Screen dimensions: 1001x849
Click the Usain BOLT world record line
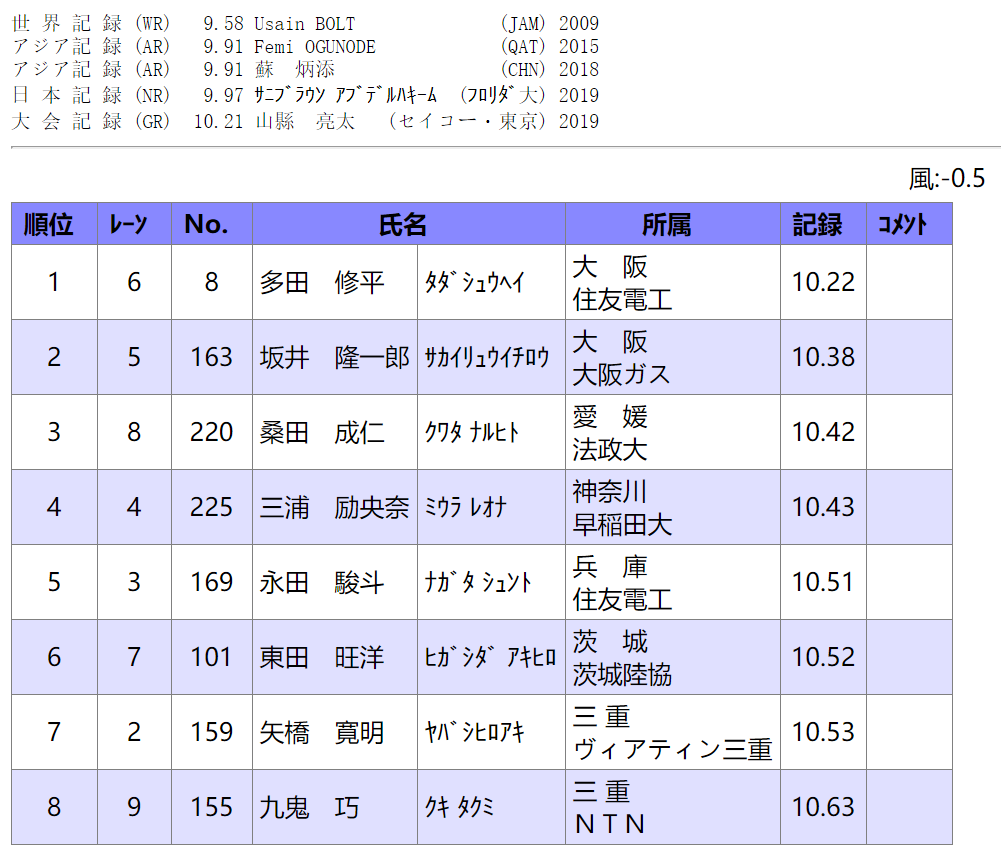pyautogui.click(x=305, y=23)
